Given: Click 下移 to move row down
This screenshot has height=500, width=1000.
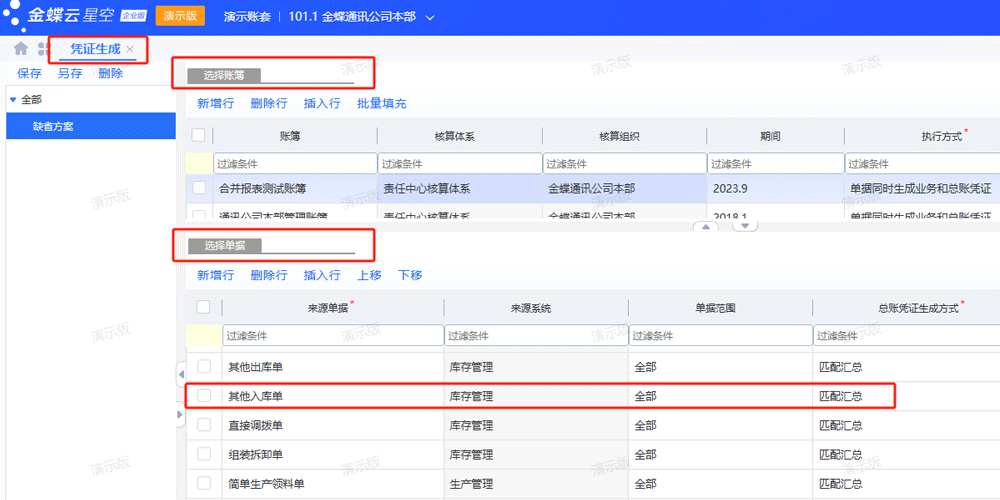Looking at the screenshot, I should pos(410,275).
